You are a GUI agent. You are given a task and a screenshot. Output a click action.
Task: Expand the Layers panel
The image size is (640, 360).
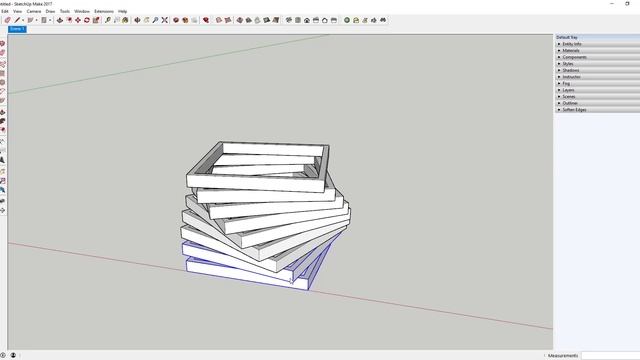pyautogui.click(x=597, y=90)
